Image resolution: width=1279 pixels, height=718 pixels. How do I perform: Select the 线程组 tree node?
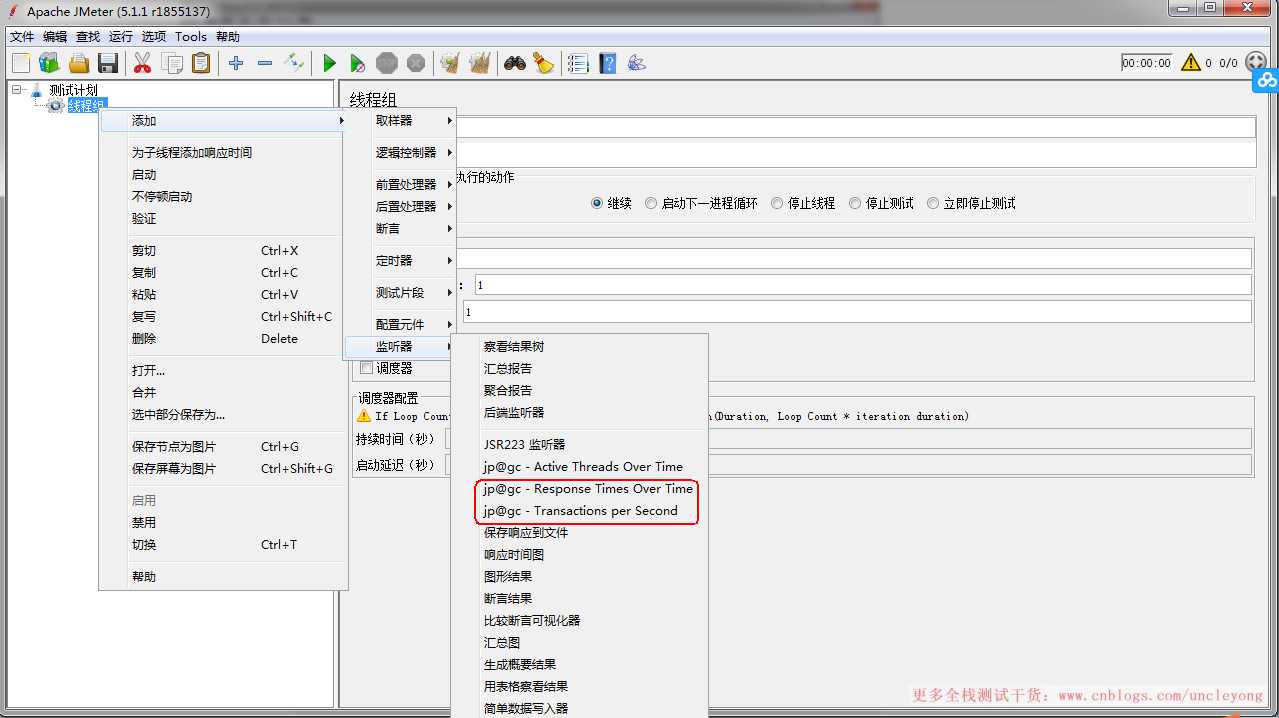86,105
